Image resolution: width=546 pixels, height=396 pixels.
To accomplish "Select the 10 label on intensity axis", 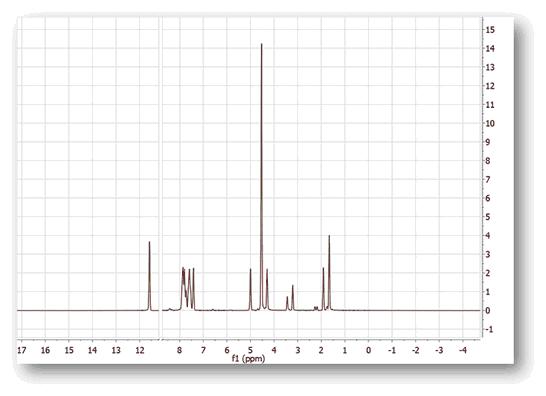I will coord(490,123).
